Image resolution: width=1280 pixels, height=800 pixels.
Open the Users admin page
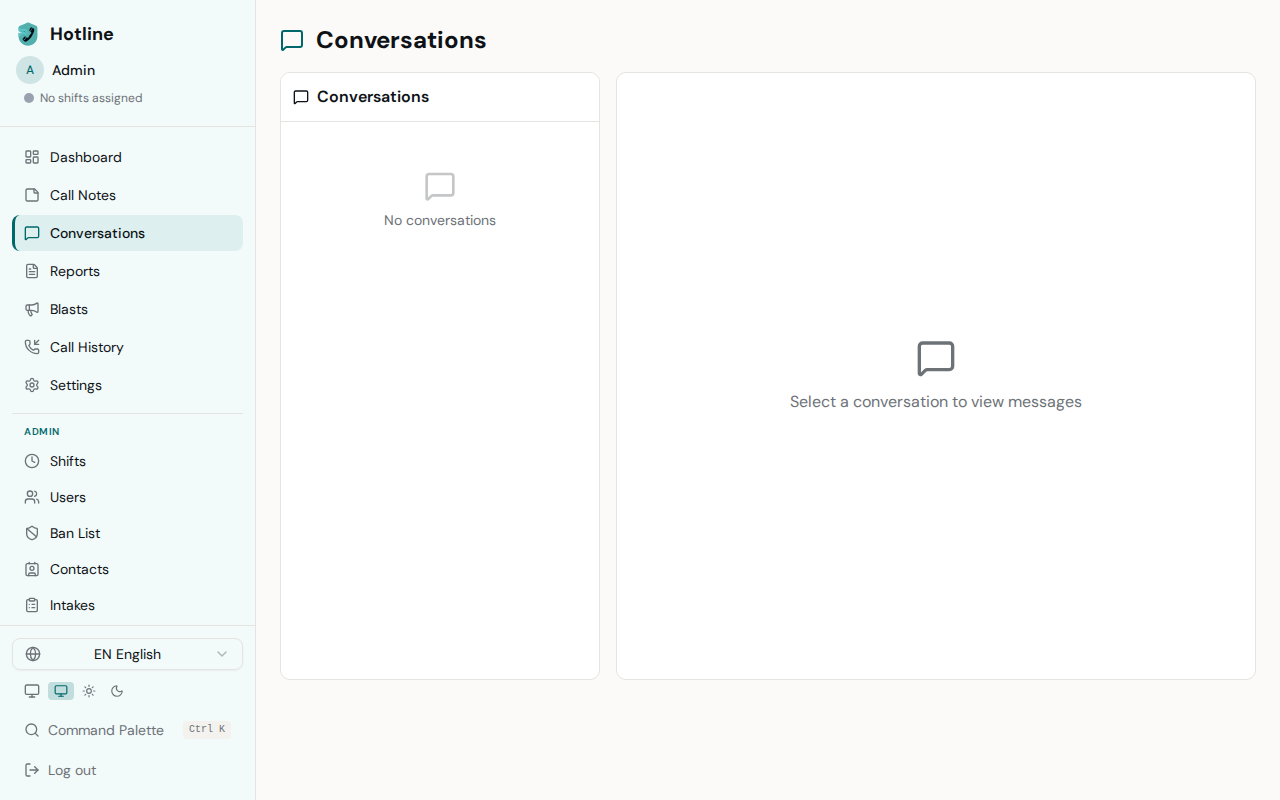[68, 496]
